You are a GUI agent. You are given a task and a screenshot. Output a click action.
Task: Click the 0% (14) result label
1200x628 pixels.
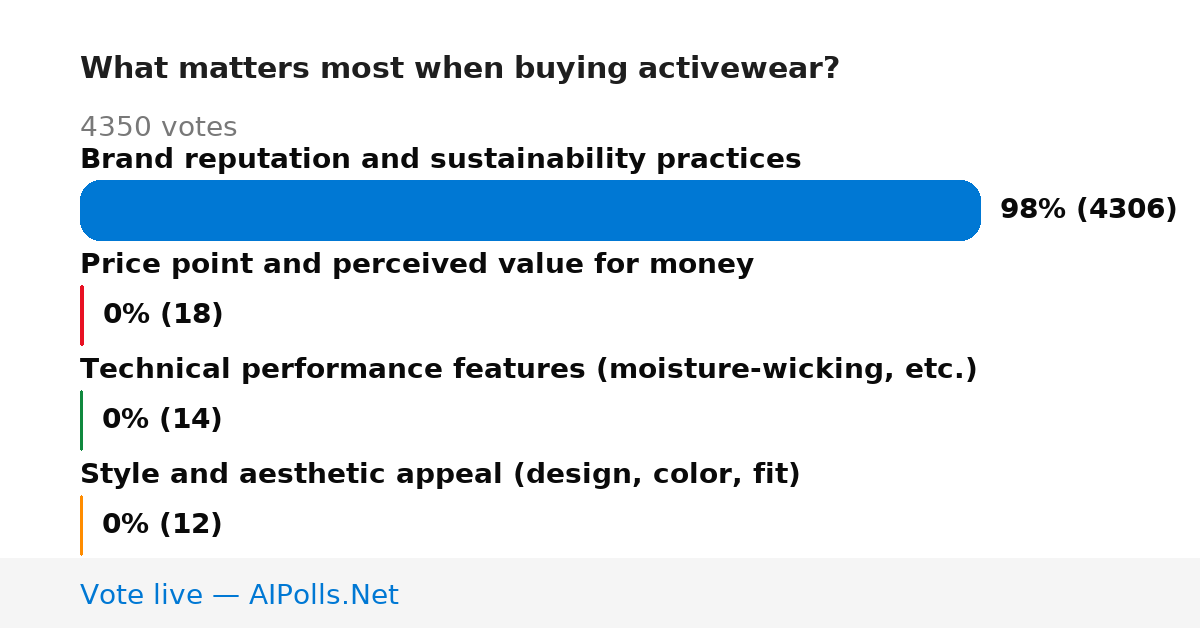(x=162, y=420)
